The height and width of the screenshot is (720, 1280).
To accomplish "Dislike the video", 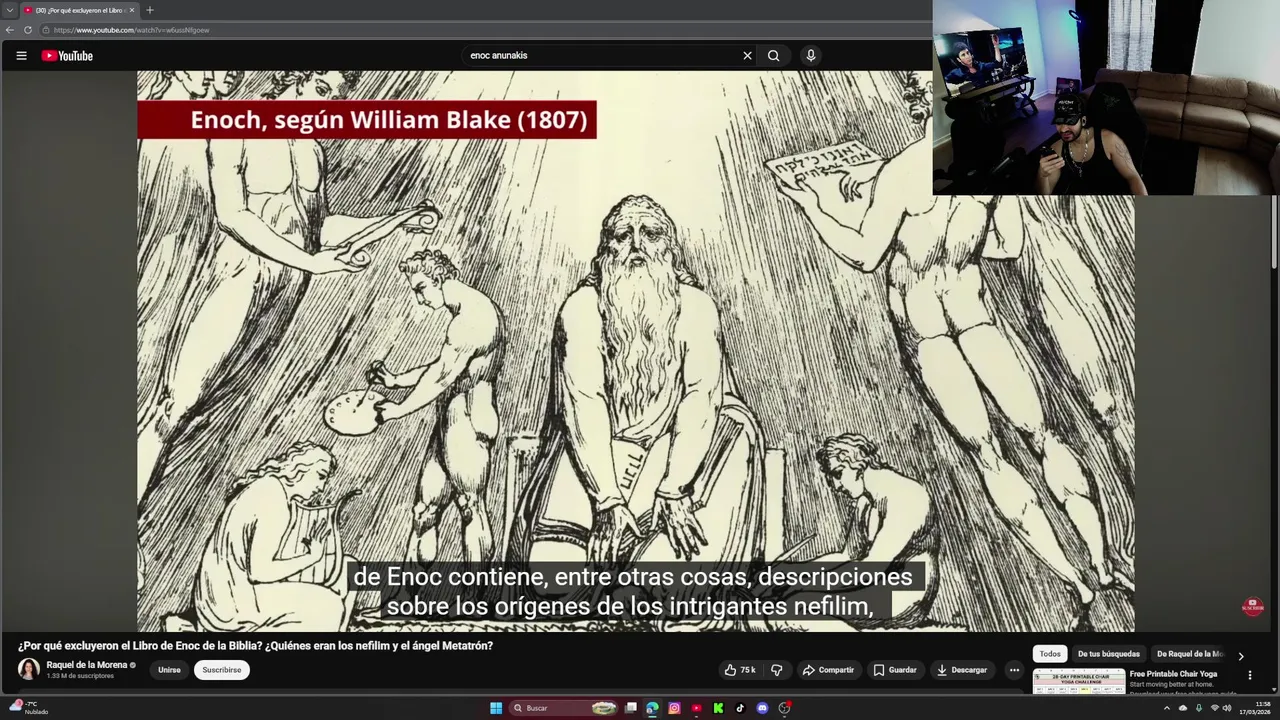I will [777, 670].
